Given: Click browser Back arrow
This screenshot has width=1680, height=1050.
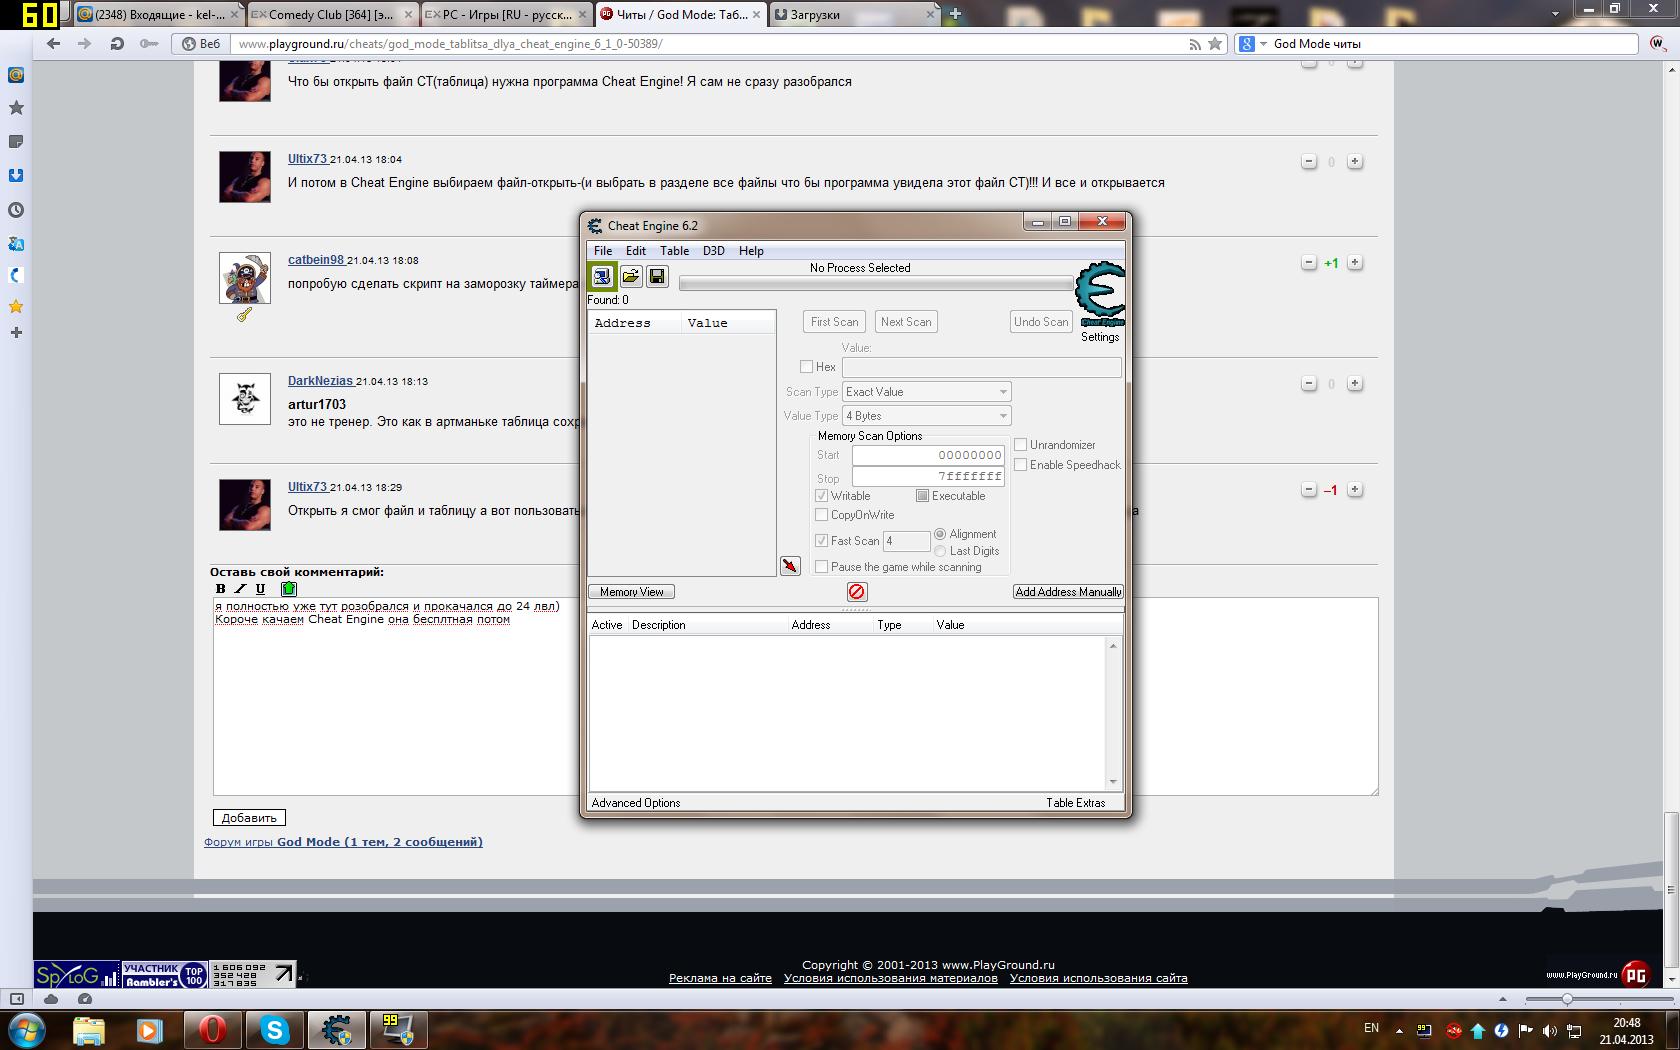Looking at the screenshot, I should pyautogui.click(x=54, y=43).
